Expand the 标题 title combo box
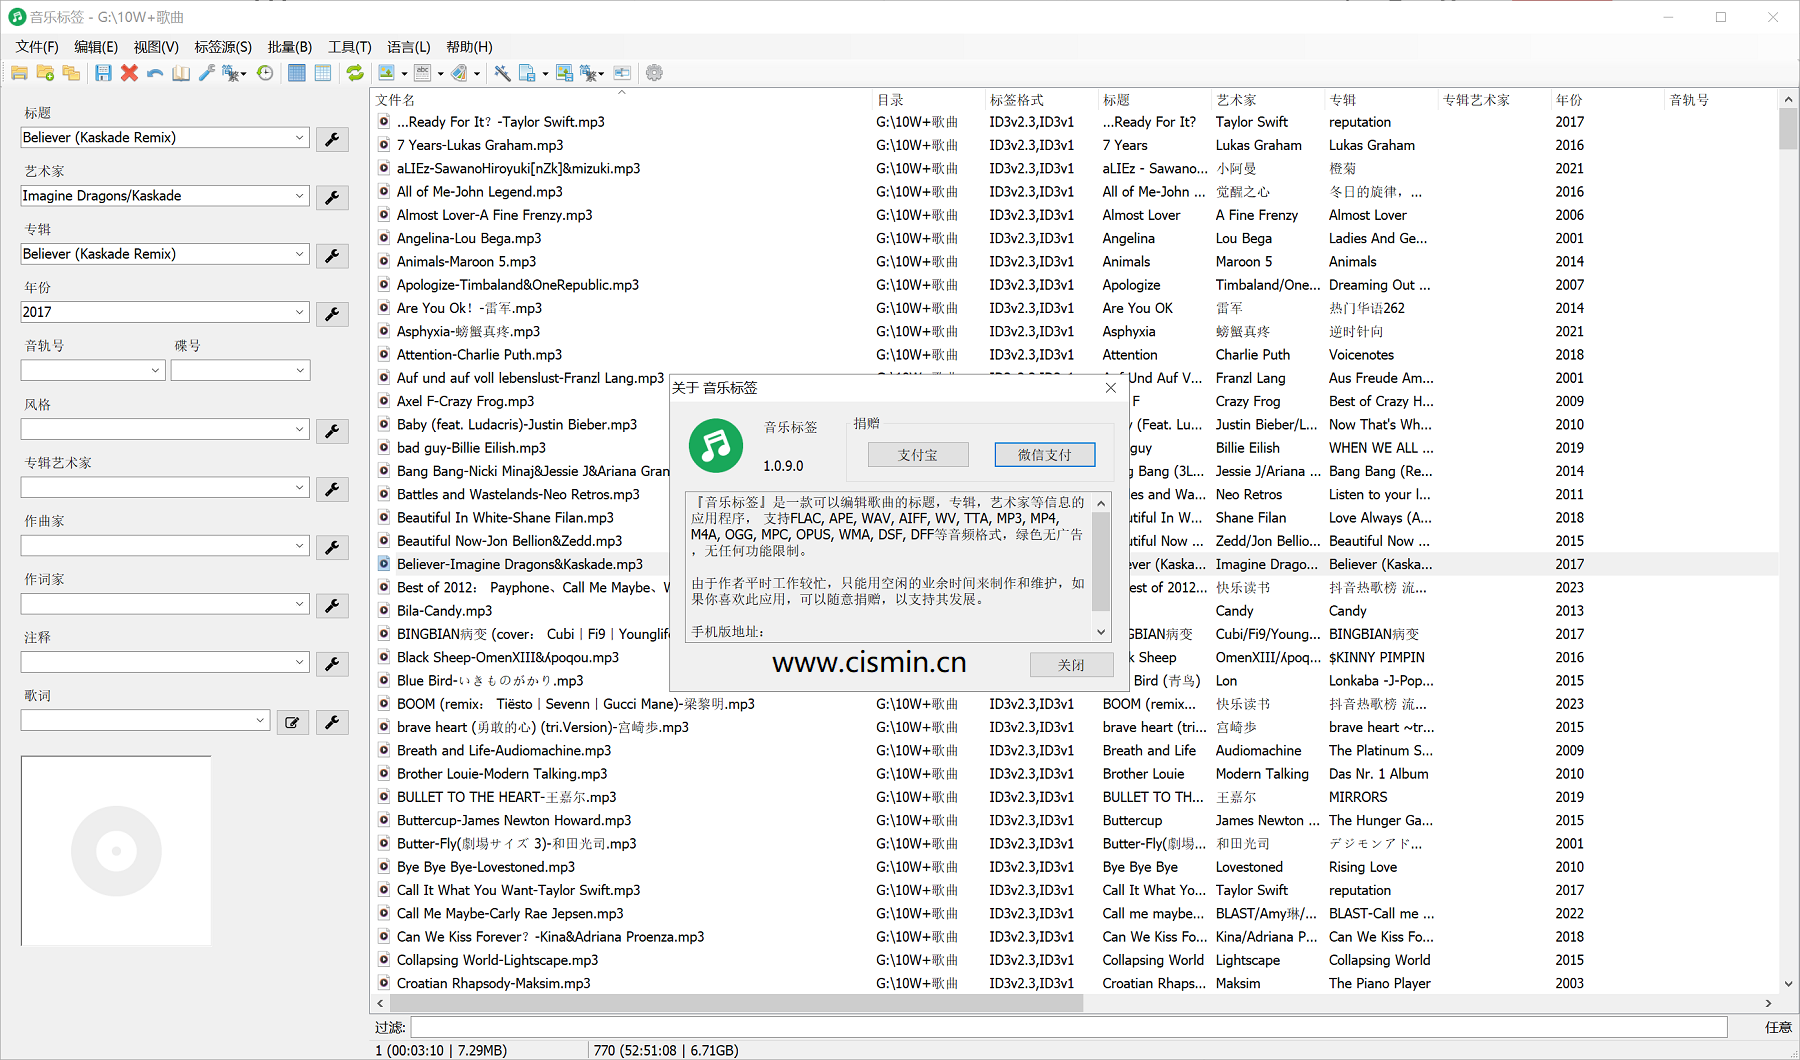Screen dimensions: 1800x1060 tap(300, 138)
